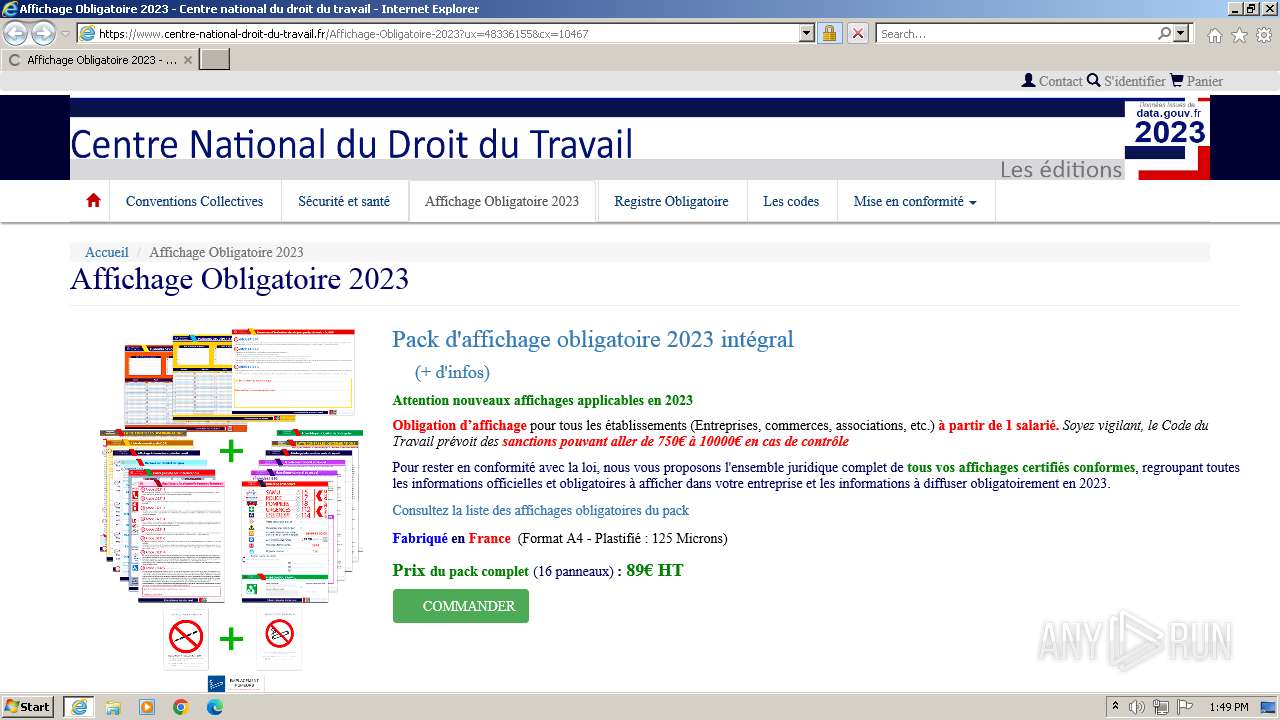The width and height of the screenshot is (1280, 720).
Task: Click the Panier link
Action: point(1205,81)
